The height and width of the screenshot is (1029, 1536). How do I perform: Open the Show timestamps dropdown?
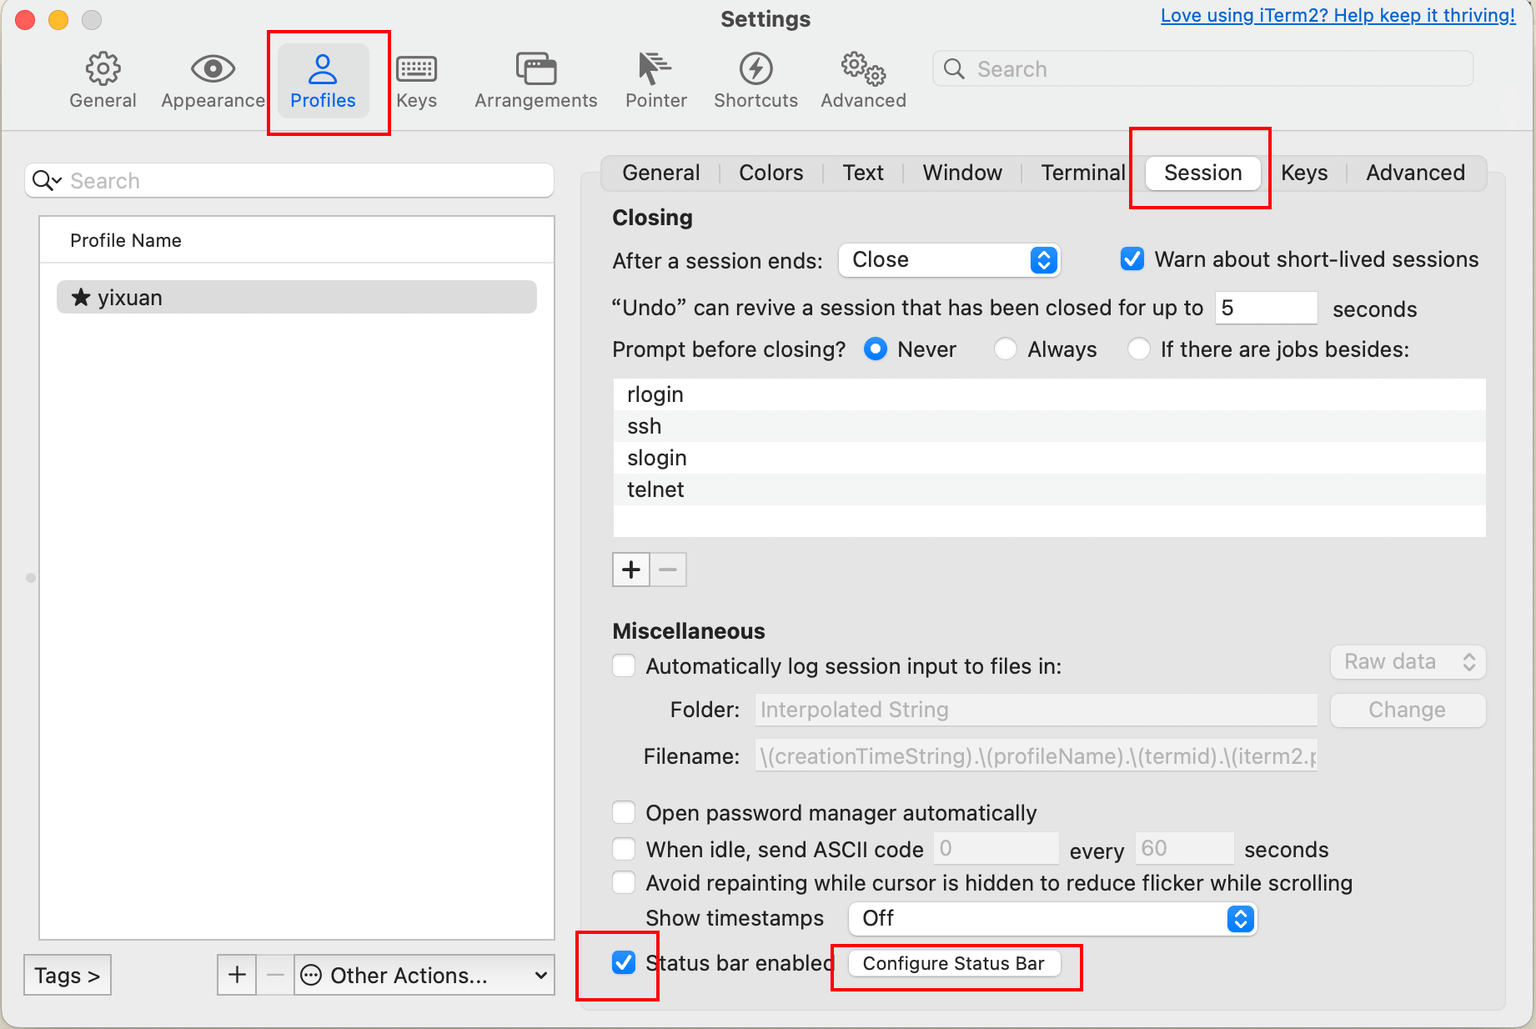[x=1052, y=919]
